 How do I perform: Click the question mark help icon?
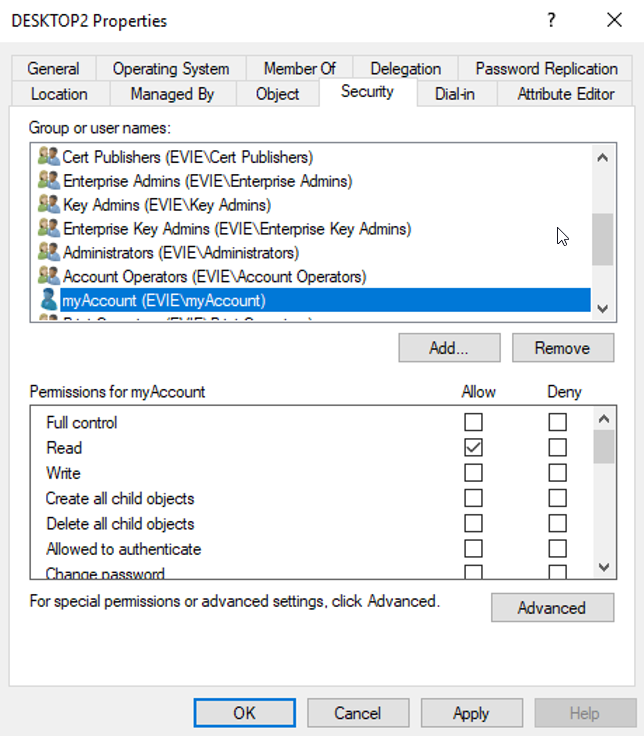pyautogui.click(x=551, y=20)
